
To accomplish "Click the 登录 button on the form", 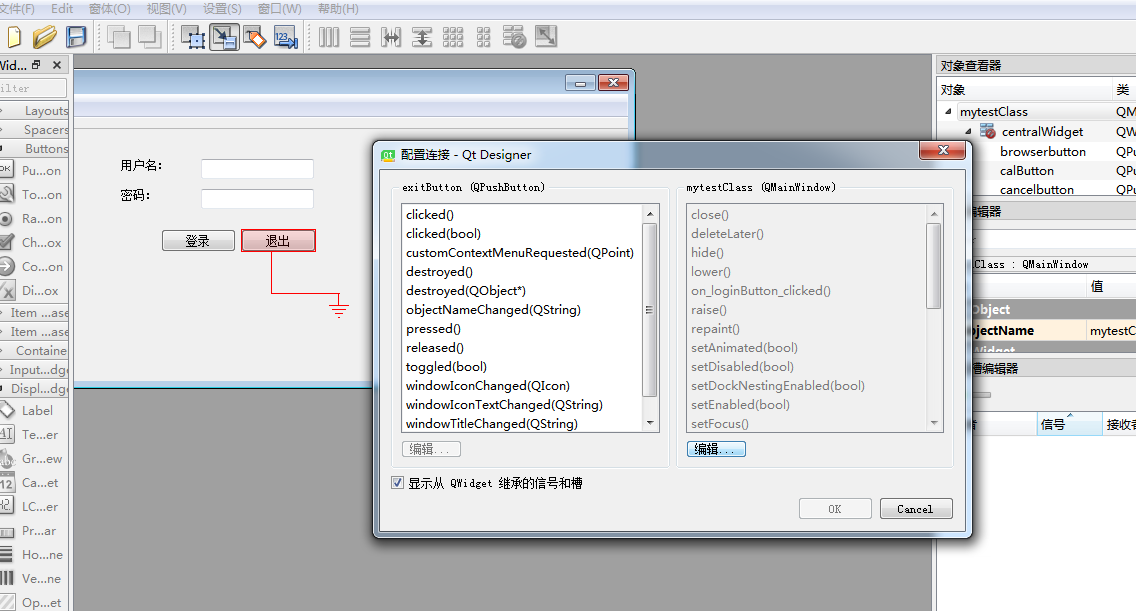I will point(198,241).
